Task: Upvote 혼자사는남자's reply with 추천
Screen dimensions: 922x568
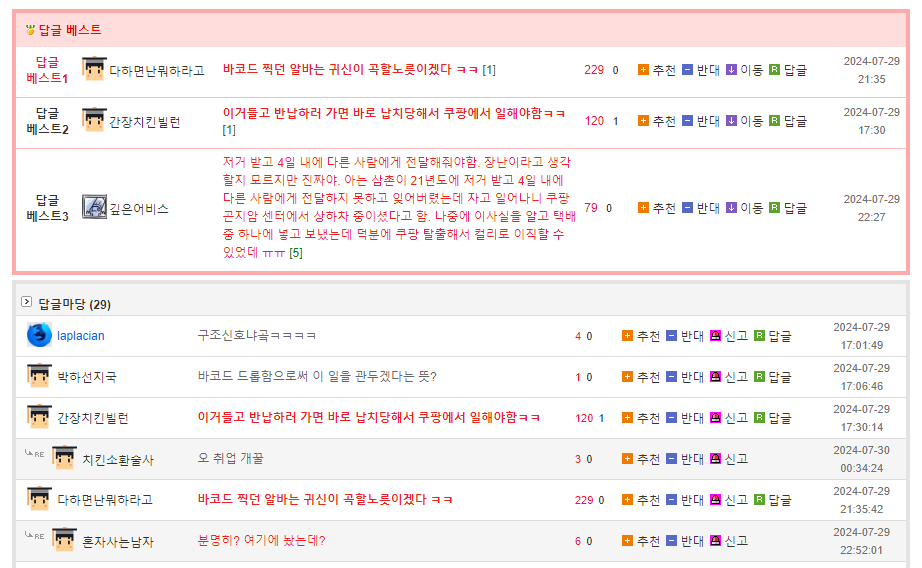Action: tap(628, 541)
